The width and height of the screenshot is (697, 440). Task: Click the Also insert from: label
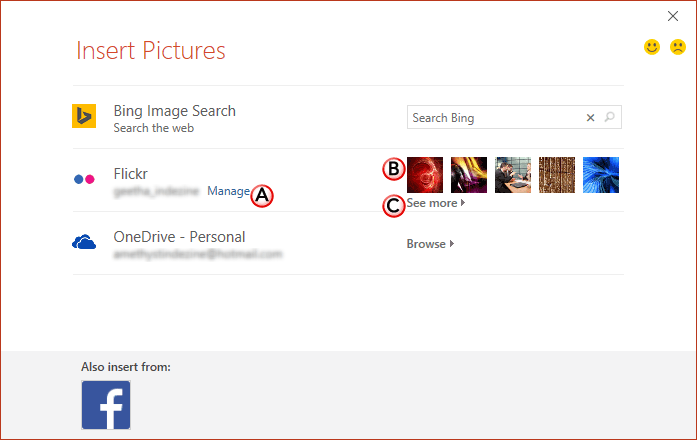[x=126, y=367]
